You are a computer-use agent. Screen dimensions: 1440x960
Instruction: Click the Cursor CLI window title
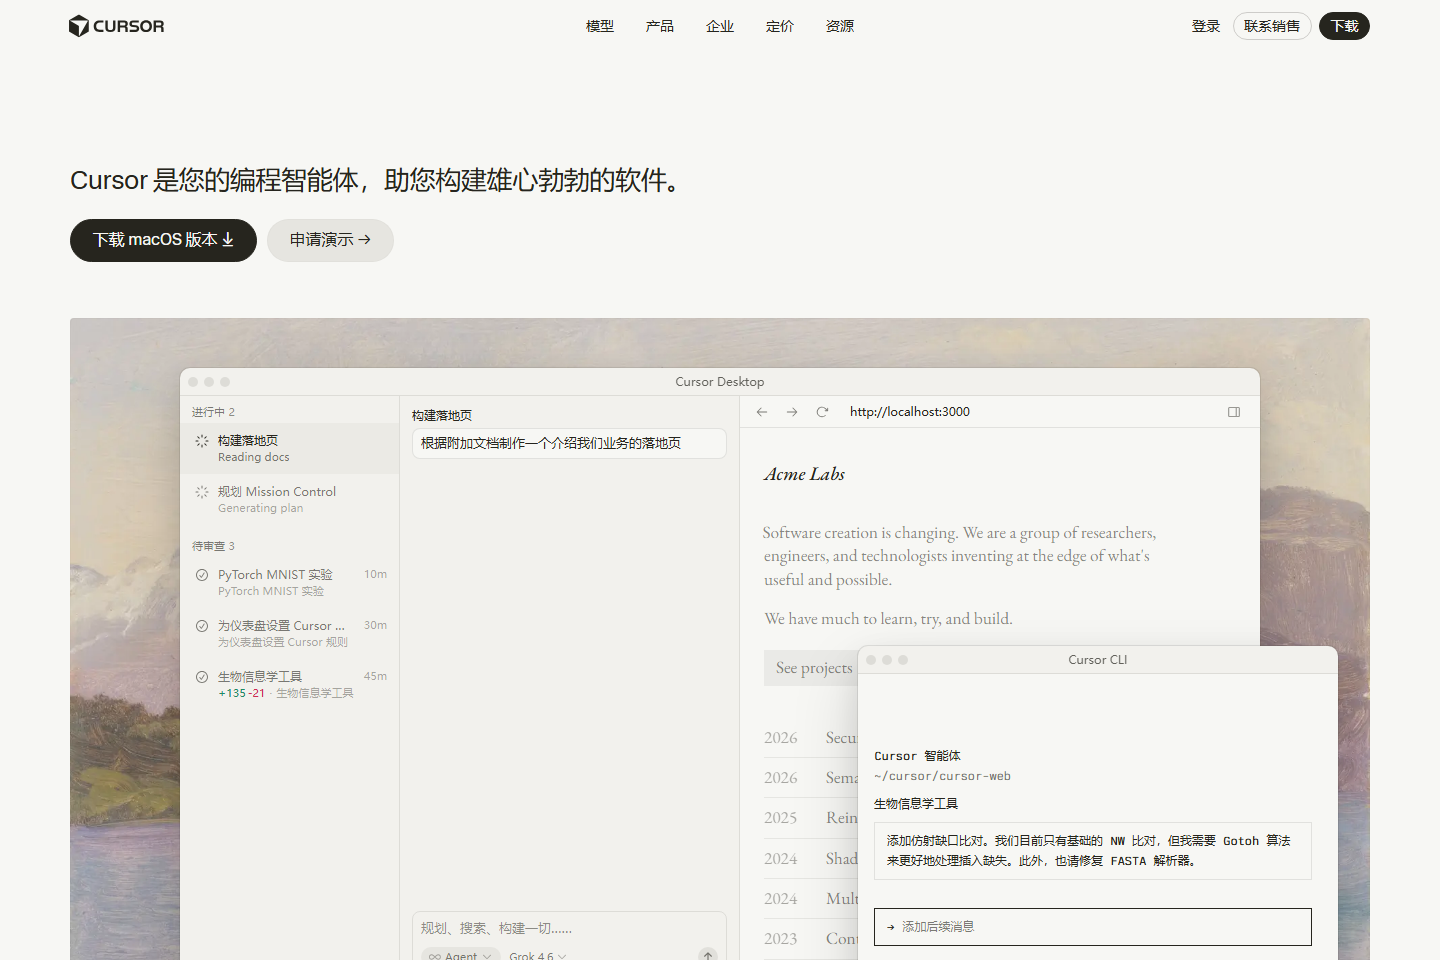[1097, 660]
